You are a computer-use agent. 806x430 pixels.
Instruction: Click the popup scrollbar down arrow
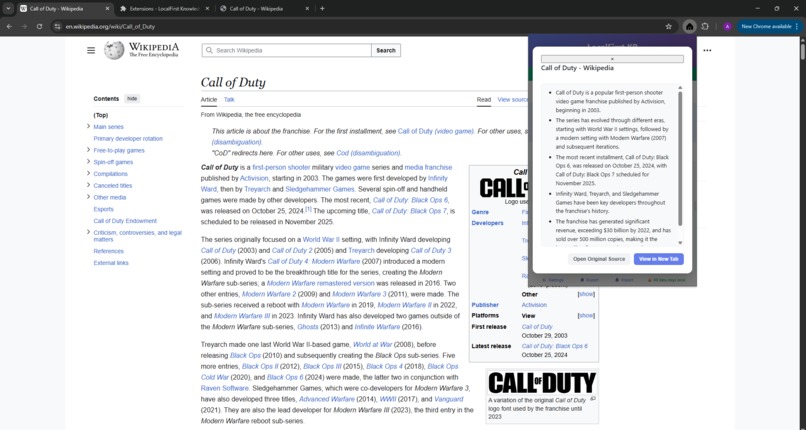(680, 243)
